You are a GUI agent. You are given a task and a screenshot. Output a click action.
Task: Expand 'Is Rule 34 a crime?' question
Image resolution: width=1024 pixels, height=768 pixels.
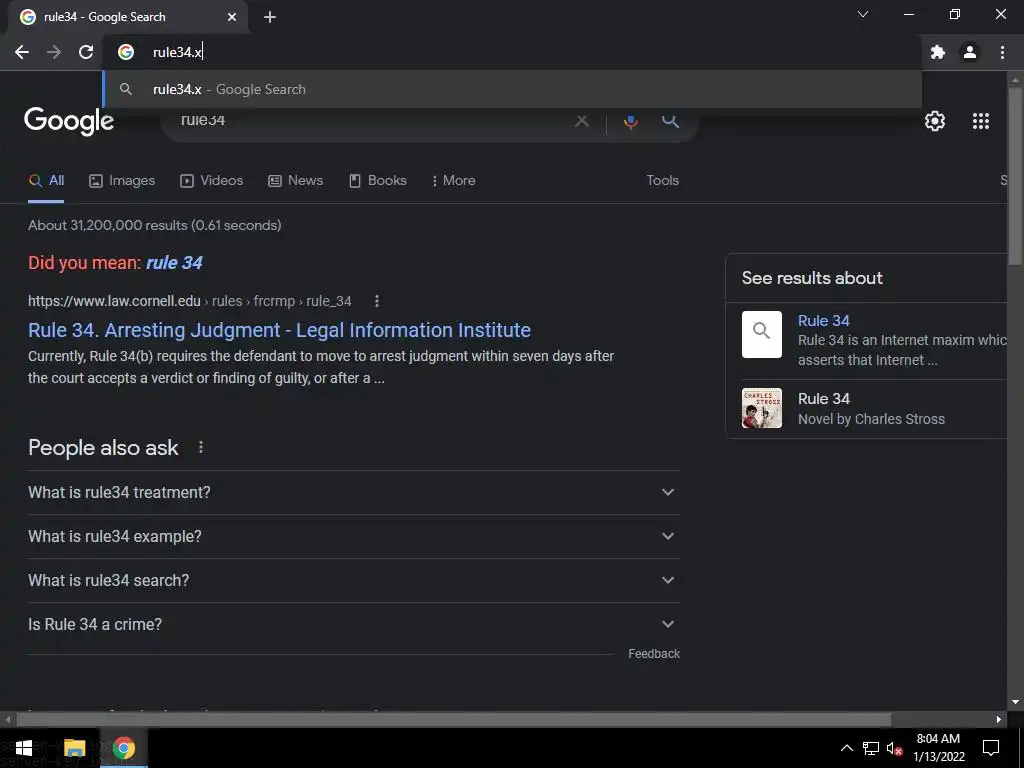point(353,624)
